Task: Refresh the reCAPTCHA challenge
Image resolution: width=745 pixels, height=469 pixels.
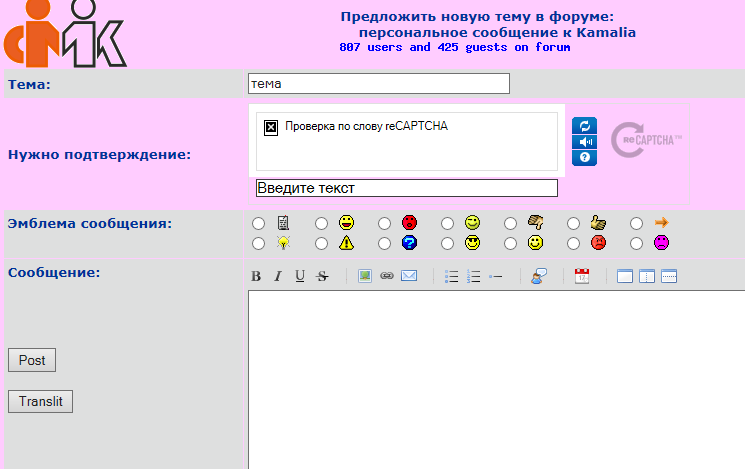Action: click(x=584, y=126)
